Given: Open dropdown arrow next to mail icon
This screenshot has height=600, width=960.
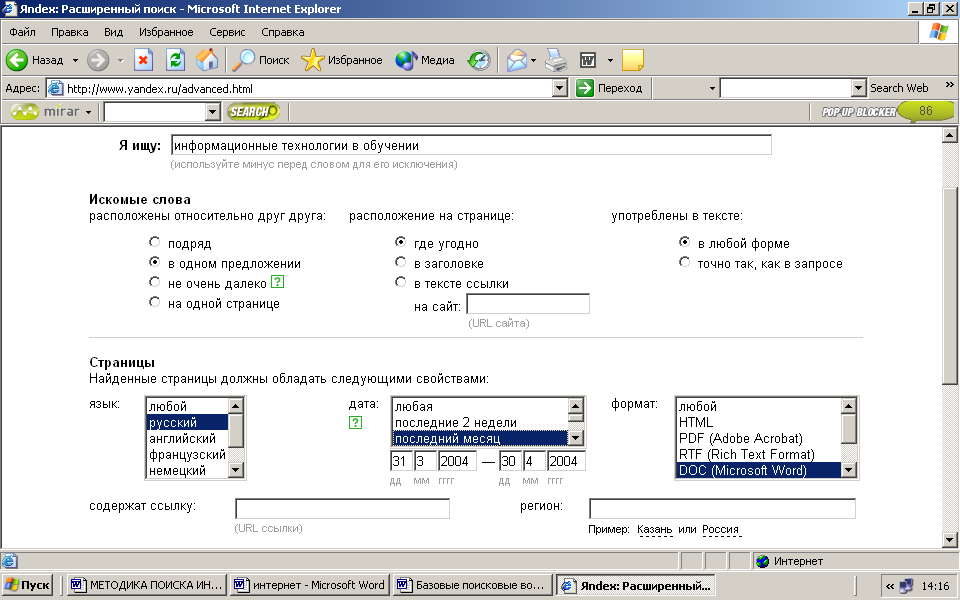Looking at the screenshot, I should tap(533, 60).
